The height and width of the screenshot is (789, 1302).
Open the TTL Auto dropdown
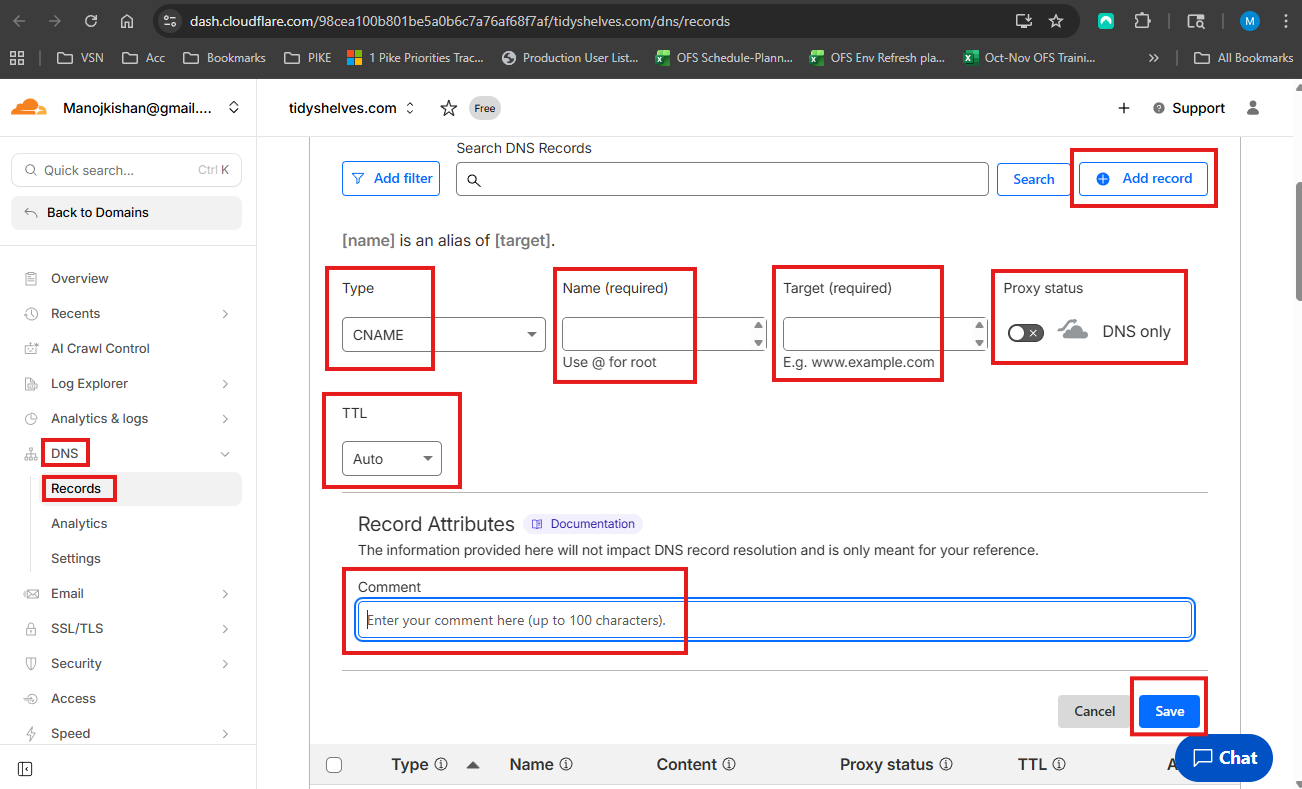point(392,459)
